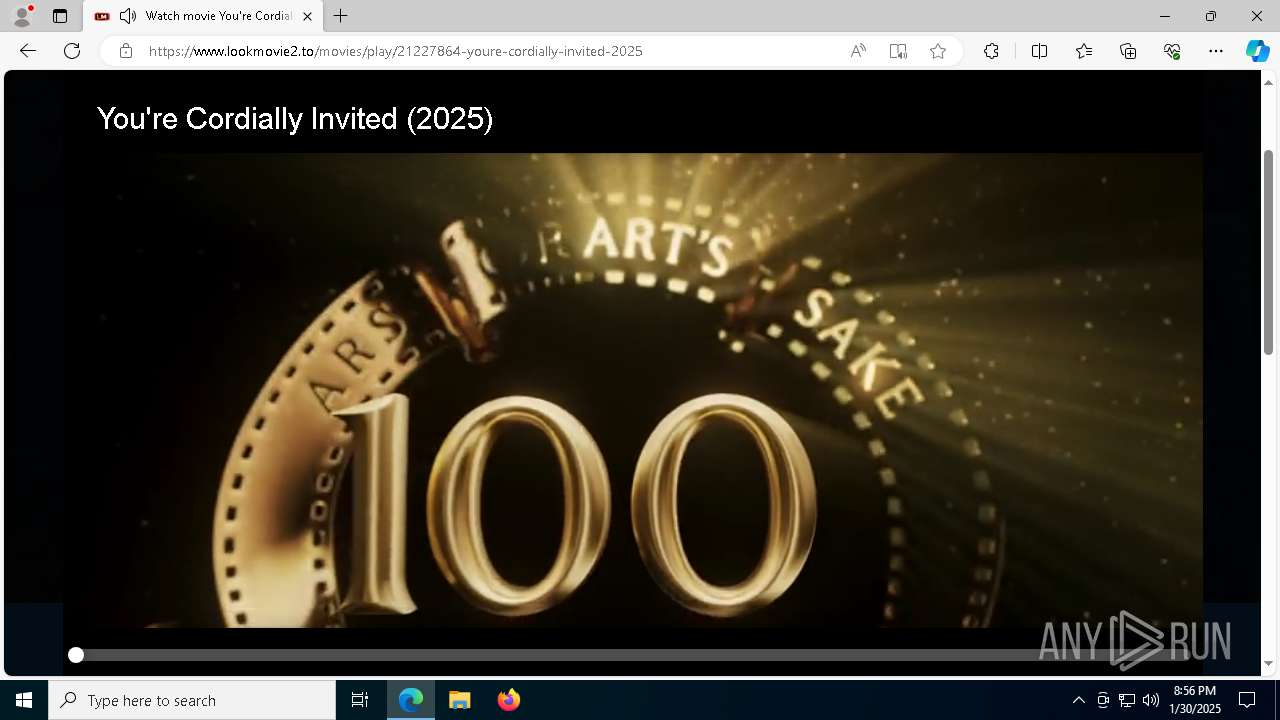Open Browser essentials heart icon
This screenshot has height=720, width=1280.
tap(1172, 51)
